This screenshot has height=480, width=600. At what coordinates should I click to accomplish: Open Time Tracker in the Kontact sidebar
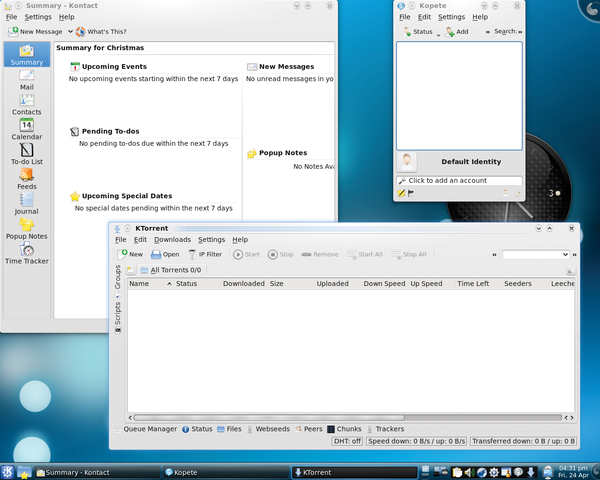click(x=27, y=254)
